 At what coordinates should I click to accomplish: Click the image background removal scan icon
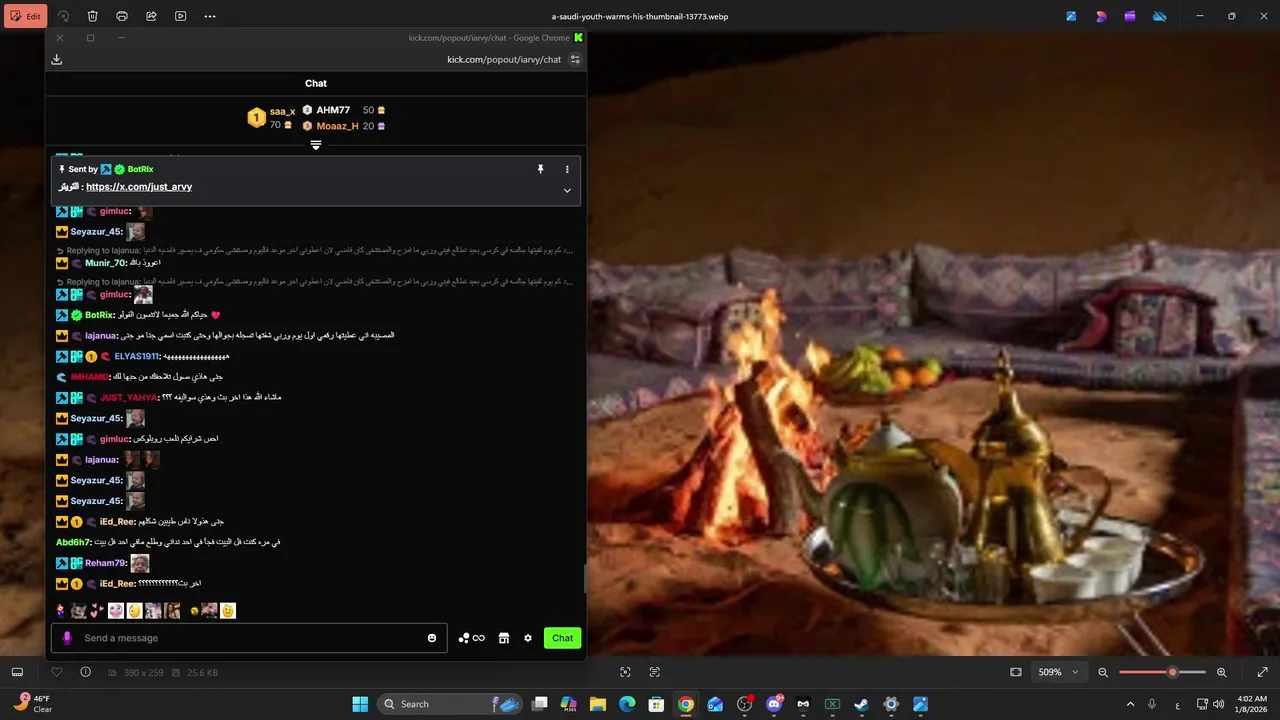[625, 672]
